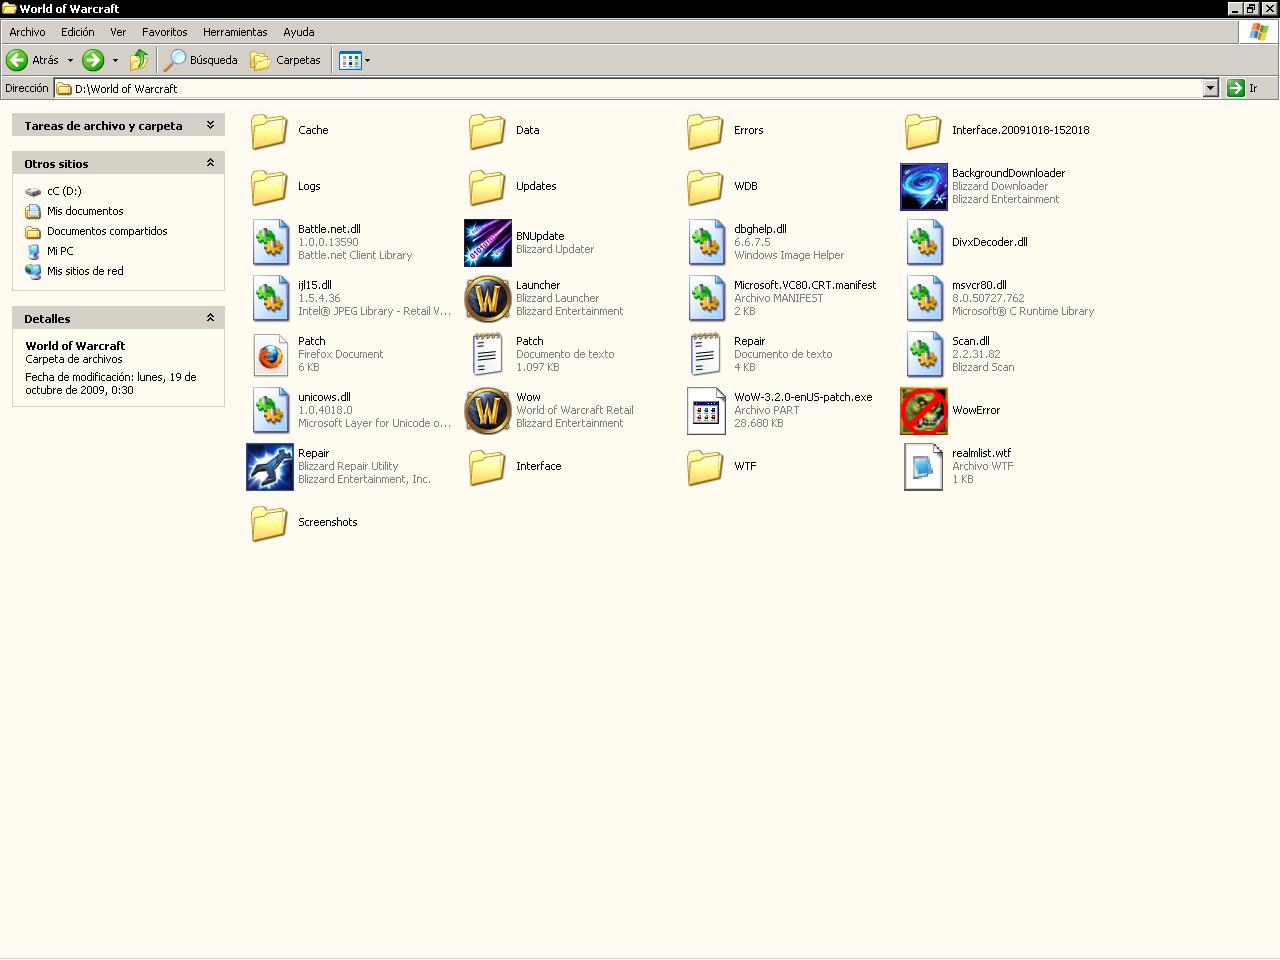The image size is (1280, 960).
Task: Open the Views (Vistas) dropdown button
Action: click(355, 60)
